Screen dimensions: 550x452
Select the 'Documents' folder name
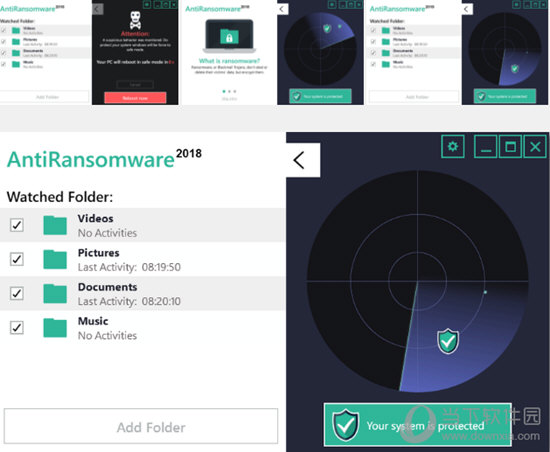pyautogui.click(x=107, y=287)
